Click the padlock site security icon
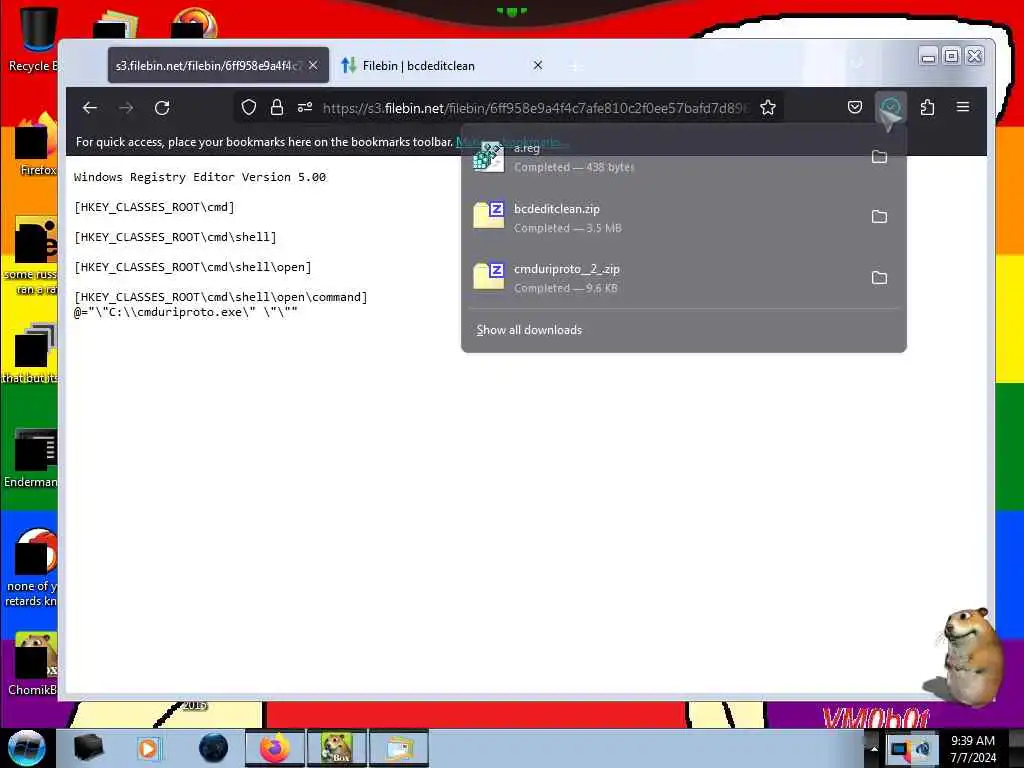This screenshot has width=1024, height=768. (x=277, y=108)
